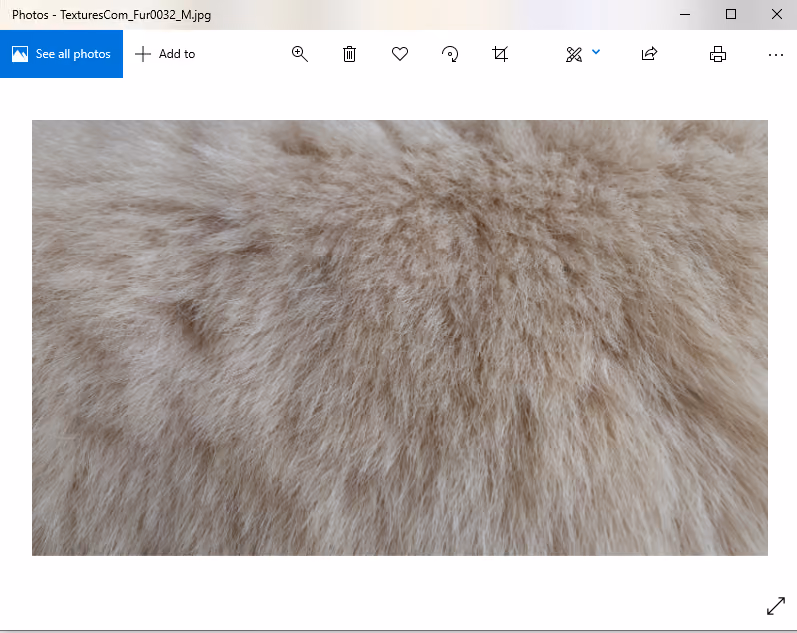
Task: Close the Photos window
Action: click(x=777, y=14)
